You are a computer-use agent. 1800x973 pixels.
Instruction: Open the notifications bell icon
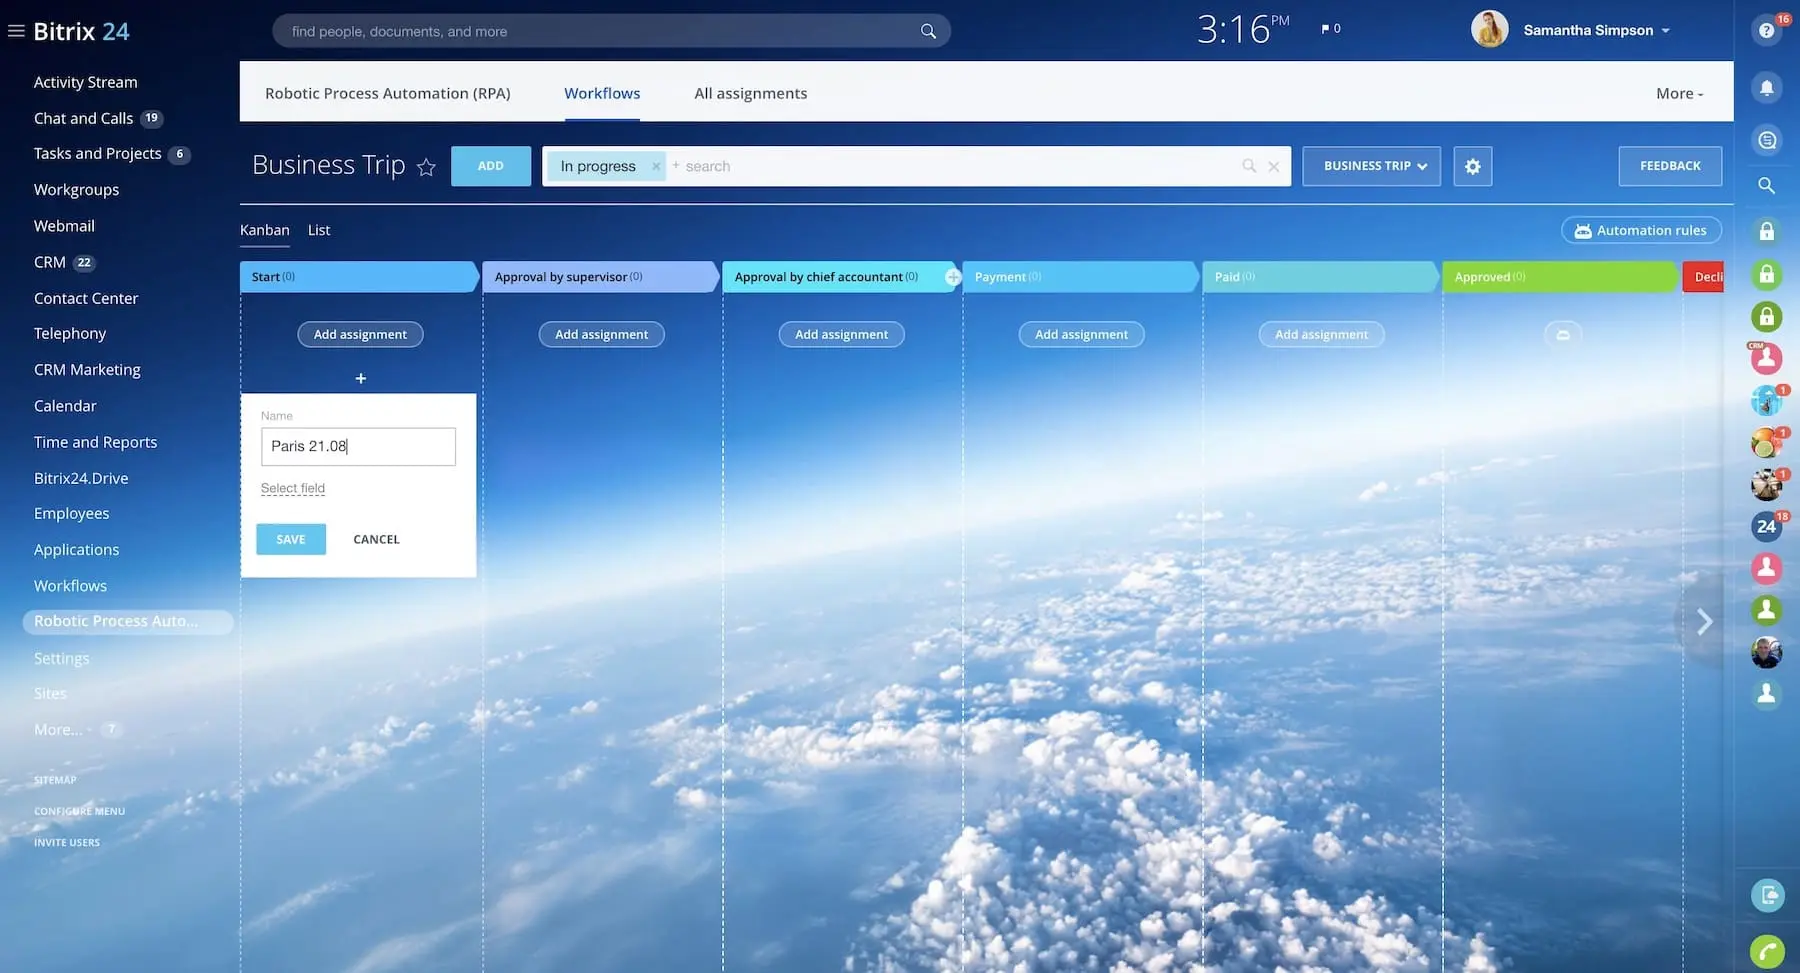tap(1766, 88)
